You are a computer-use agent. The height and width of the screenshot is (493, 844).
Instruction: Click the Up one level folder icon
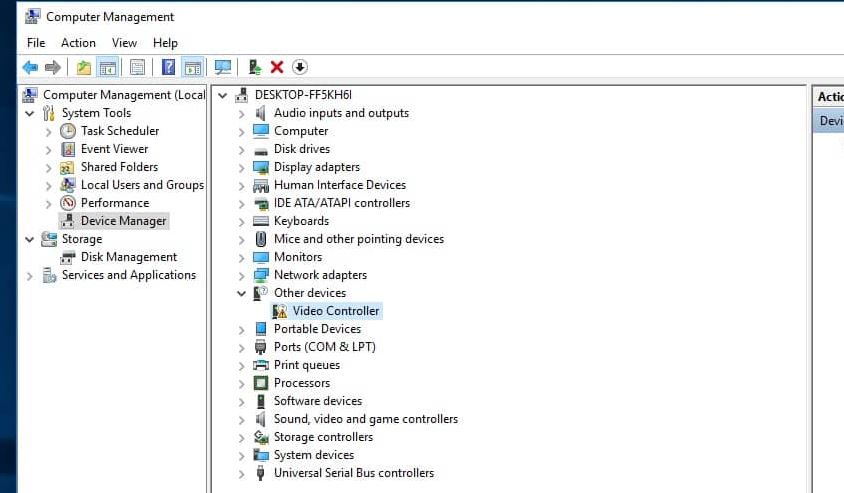[84, 67]
